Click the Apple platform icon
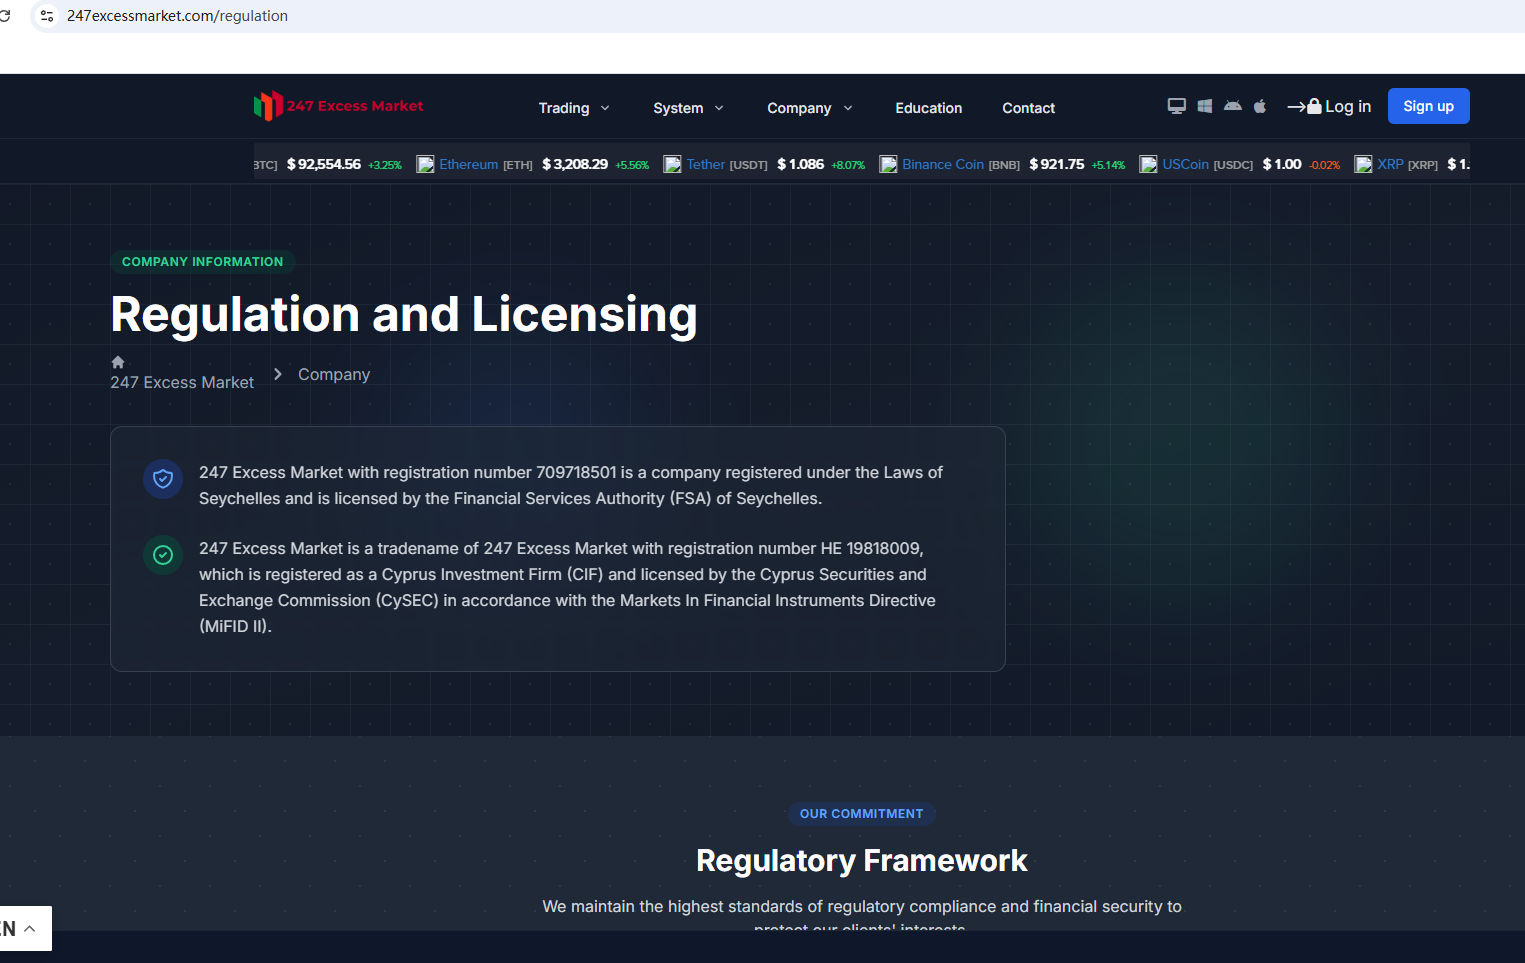The width and height of the screenshot is (1525, 963). (1260, 106)
